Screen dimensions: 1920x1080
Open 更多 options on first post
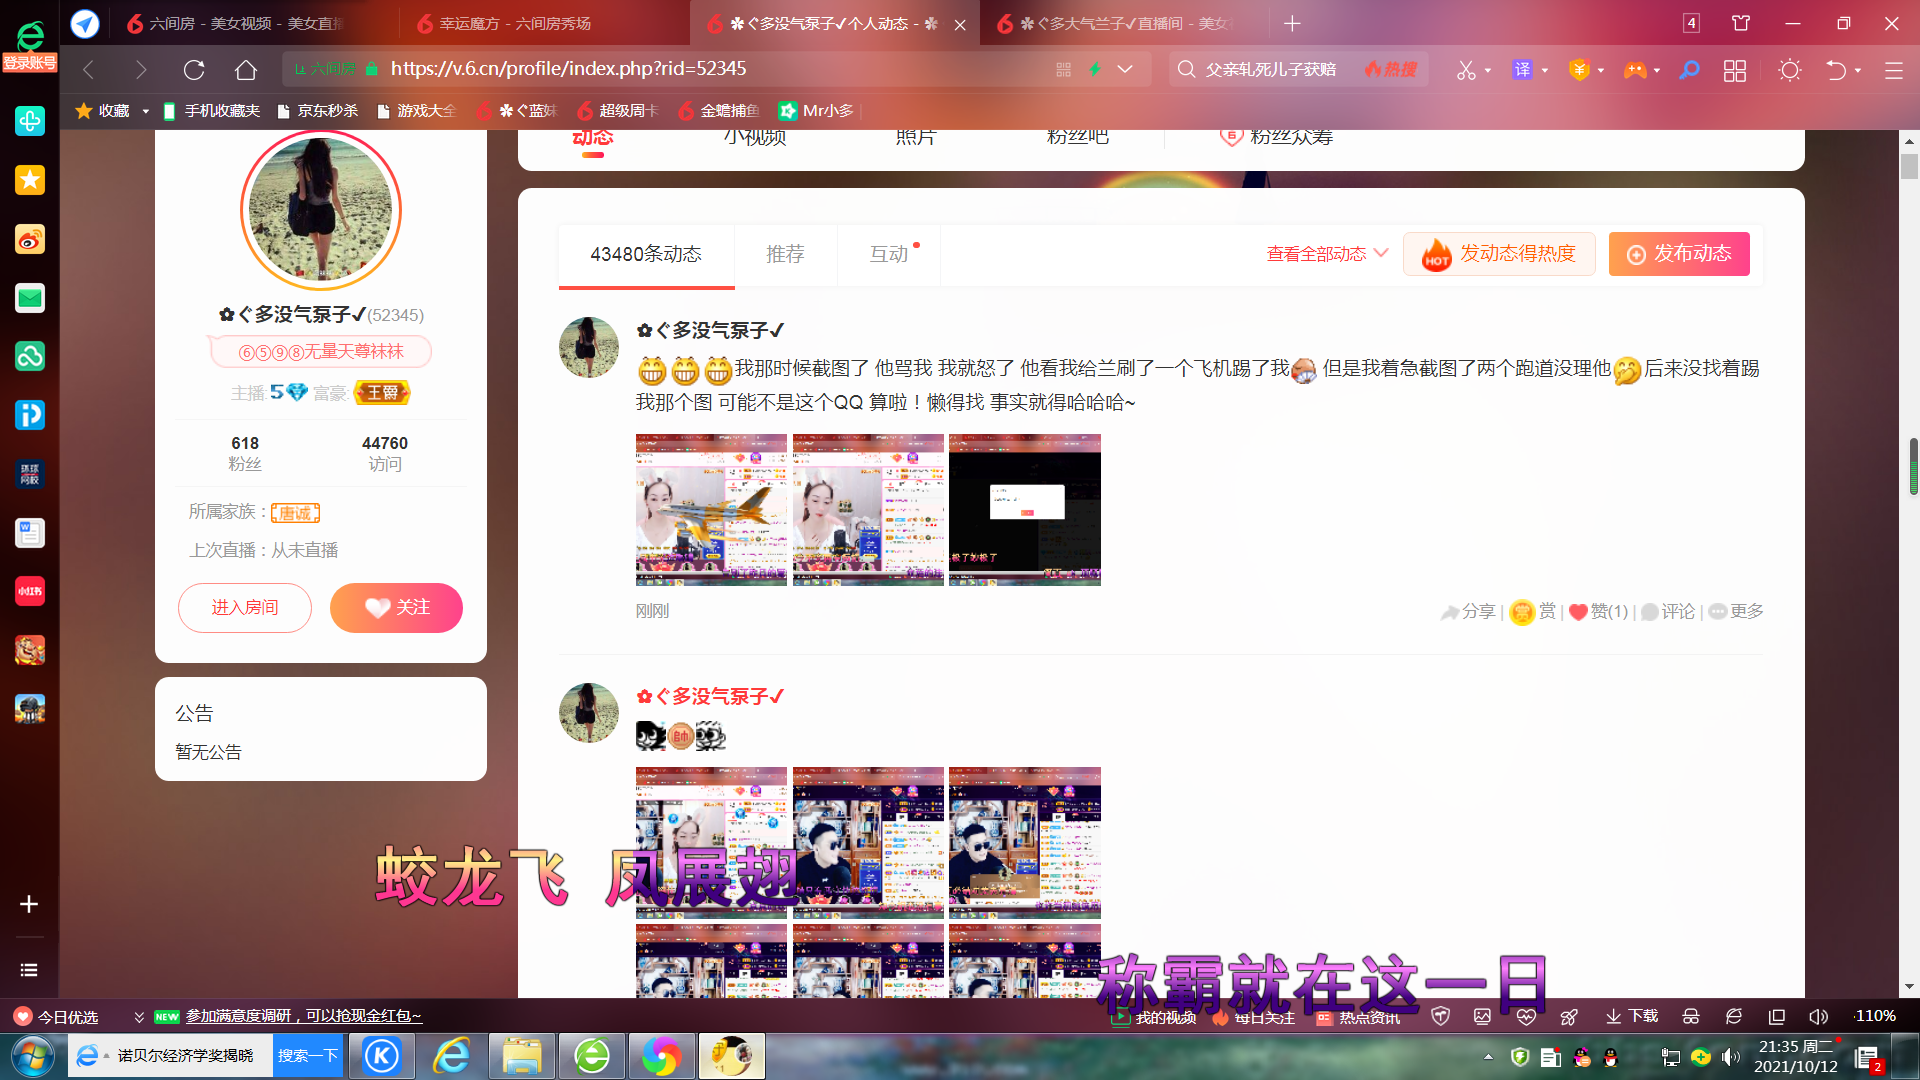(1736, 611)
